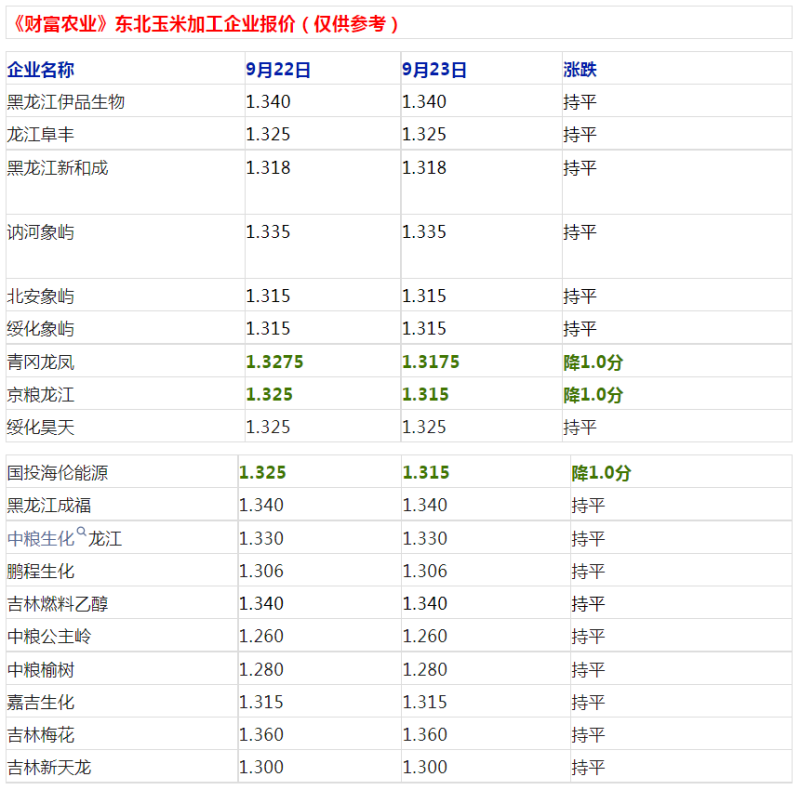Click 京粮龙江's 9月22日 price 1.325

click(x=269, y=394)
